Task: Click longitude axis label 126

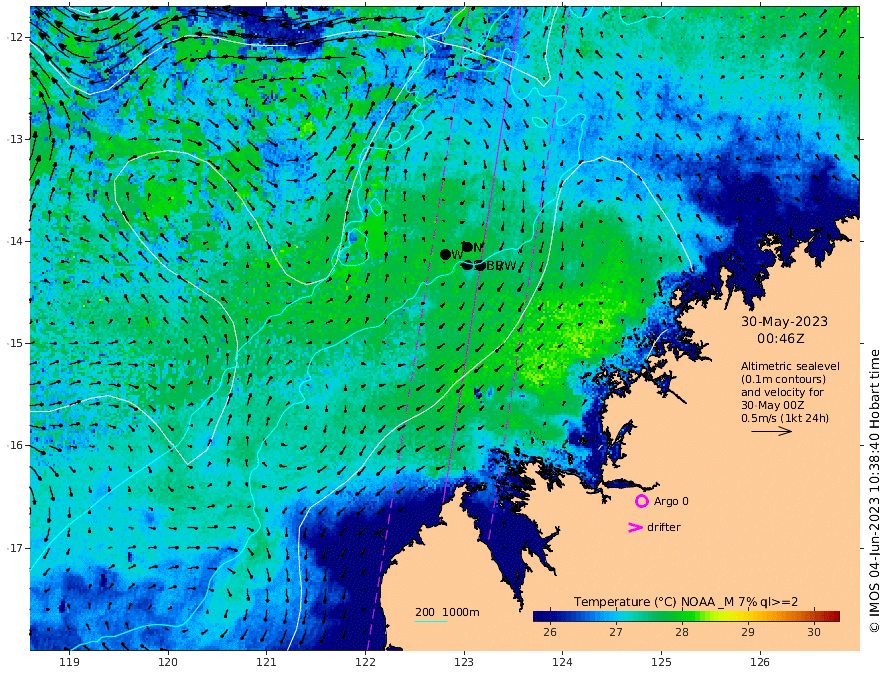Action: coord(760,663)
